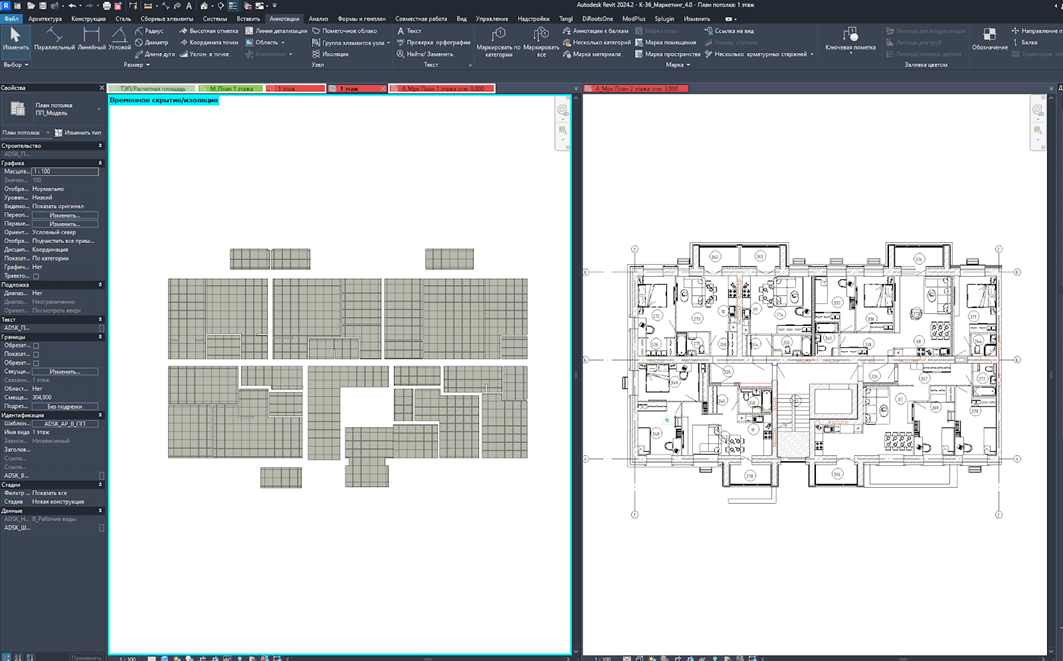Switch to ТЭП/Расчетная площадь view tab
This screenshot has height=661, width=1063.
tap(152, 89)
